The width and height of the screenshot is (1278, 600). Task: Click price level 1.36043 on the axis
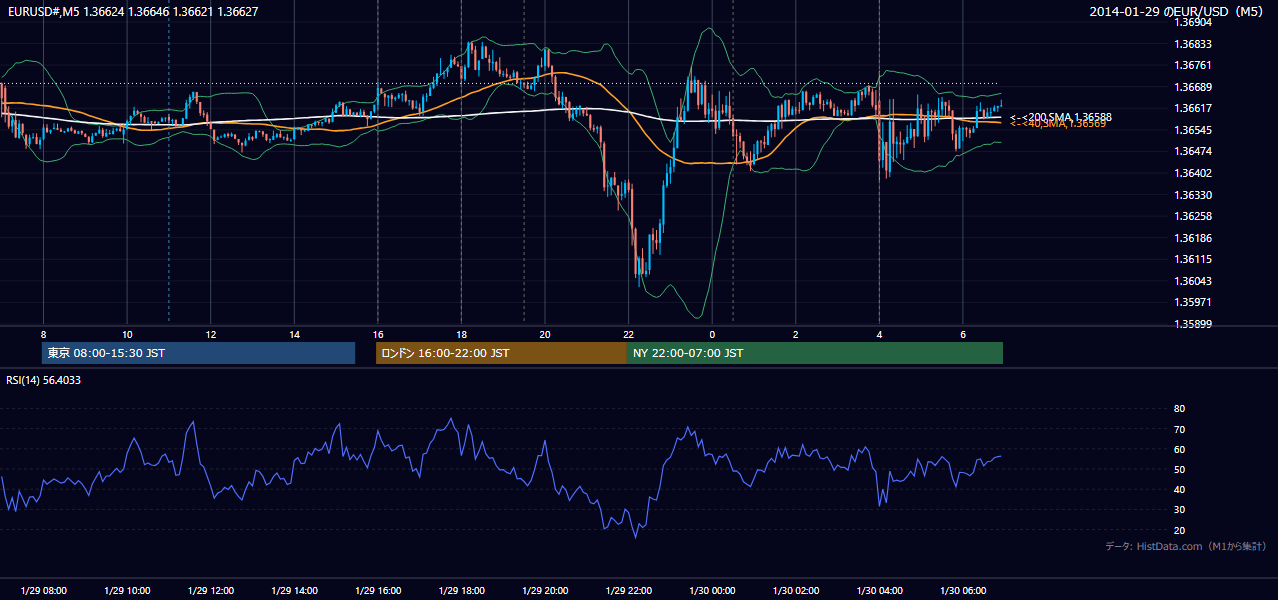point(1192,281)
